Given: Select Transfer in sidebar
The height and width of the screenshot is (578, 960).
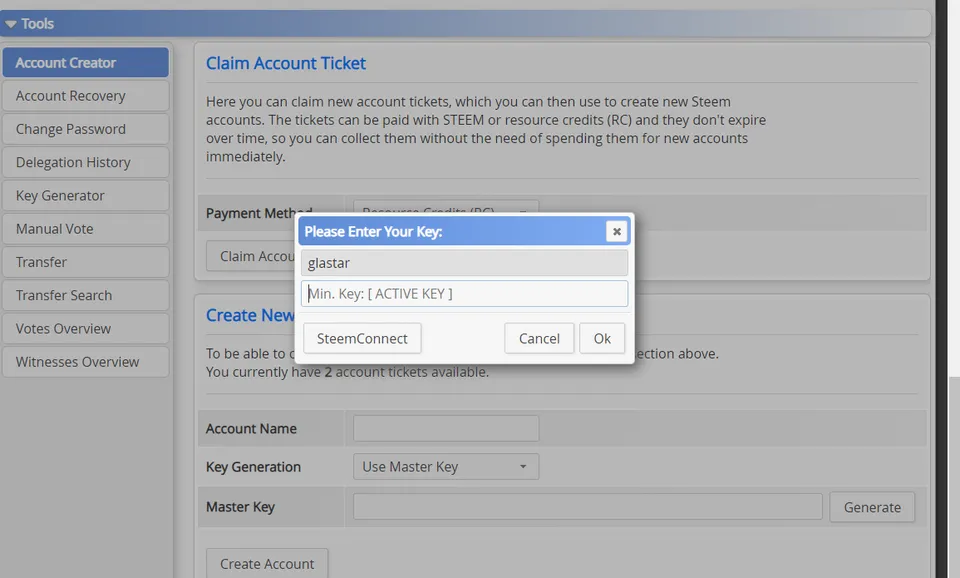Looking at the screenshot, I should tap(86, 262).
